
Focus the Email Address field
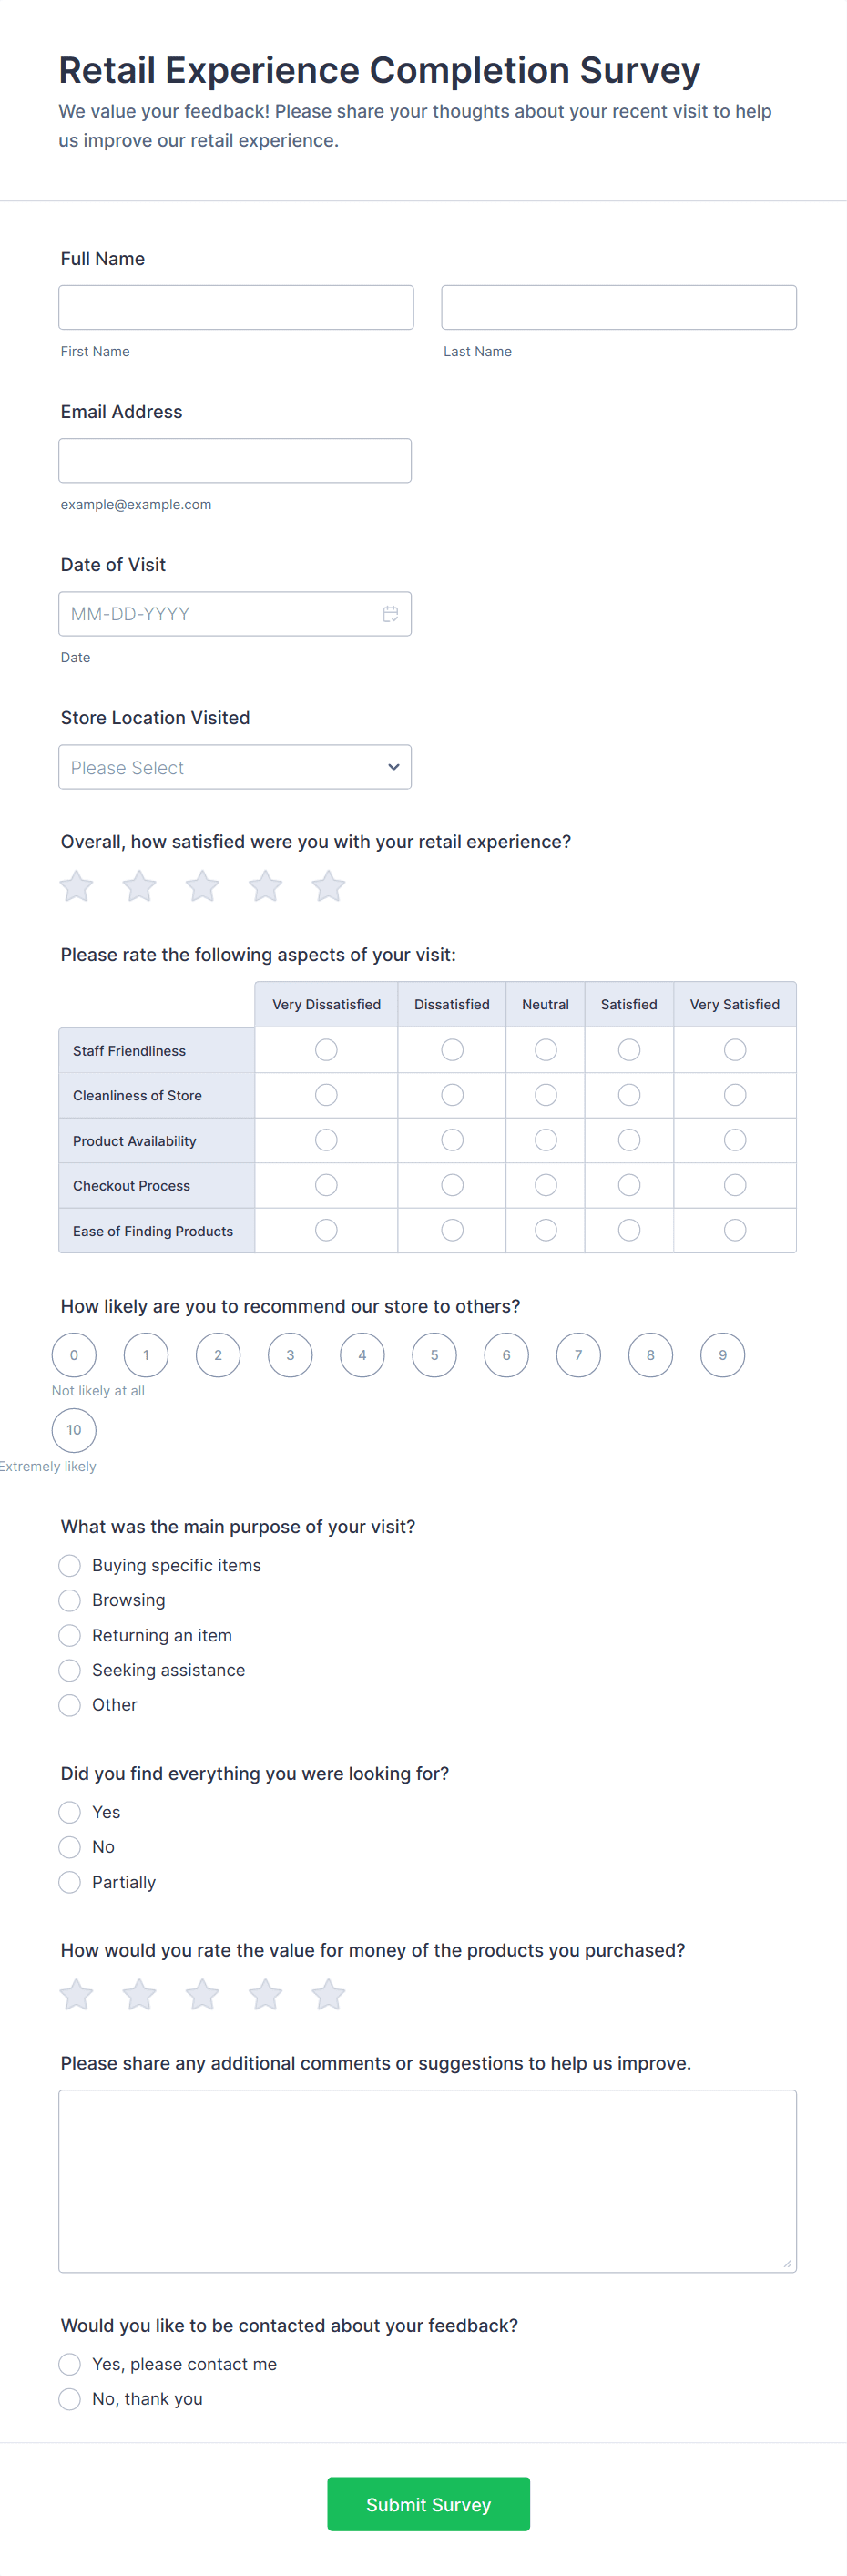click(235, 461)
